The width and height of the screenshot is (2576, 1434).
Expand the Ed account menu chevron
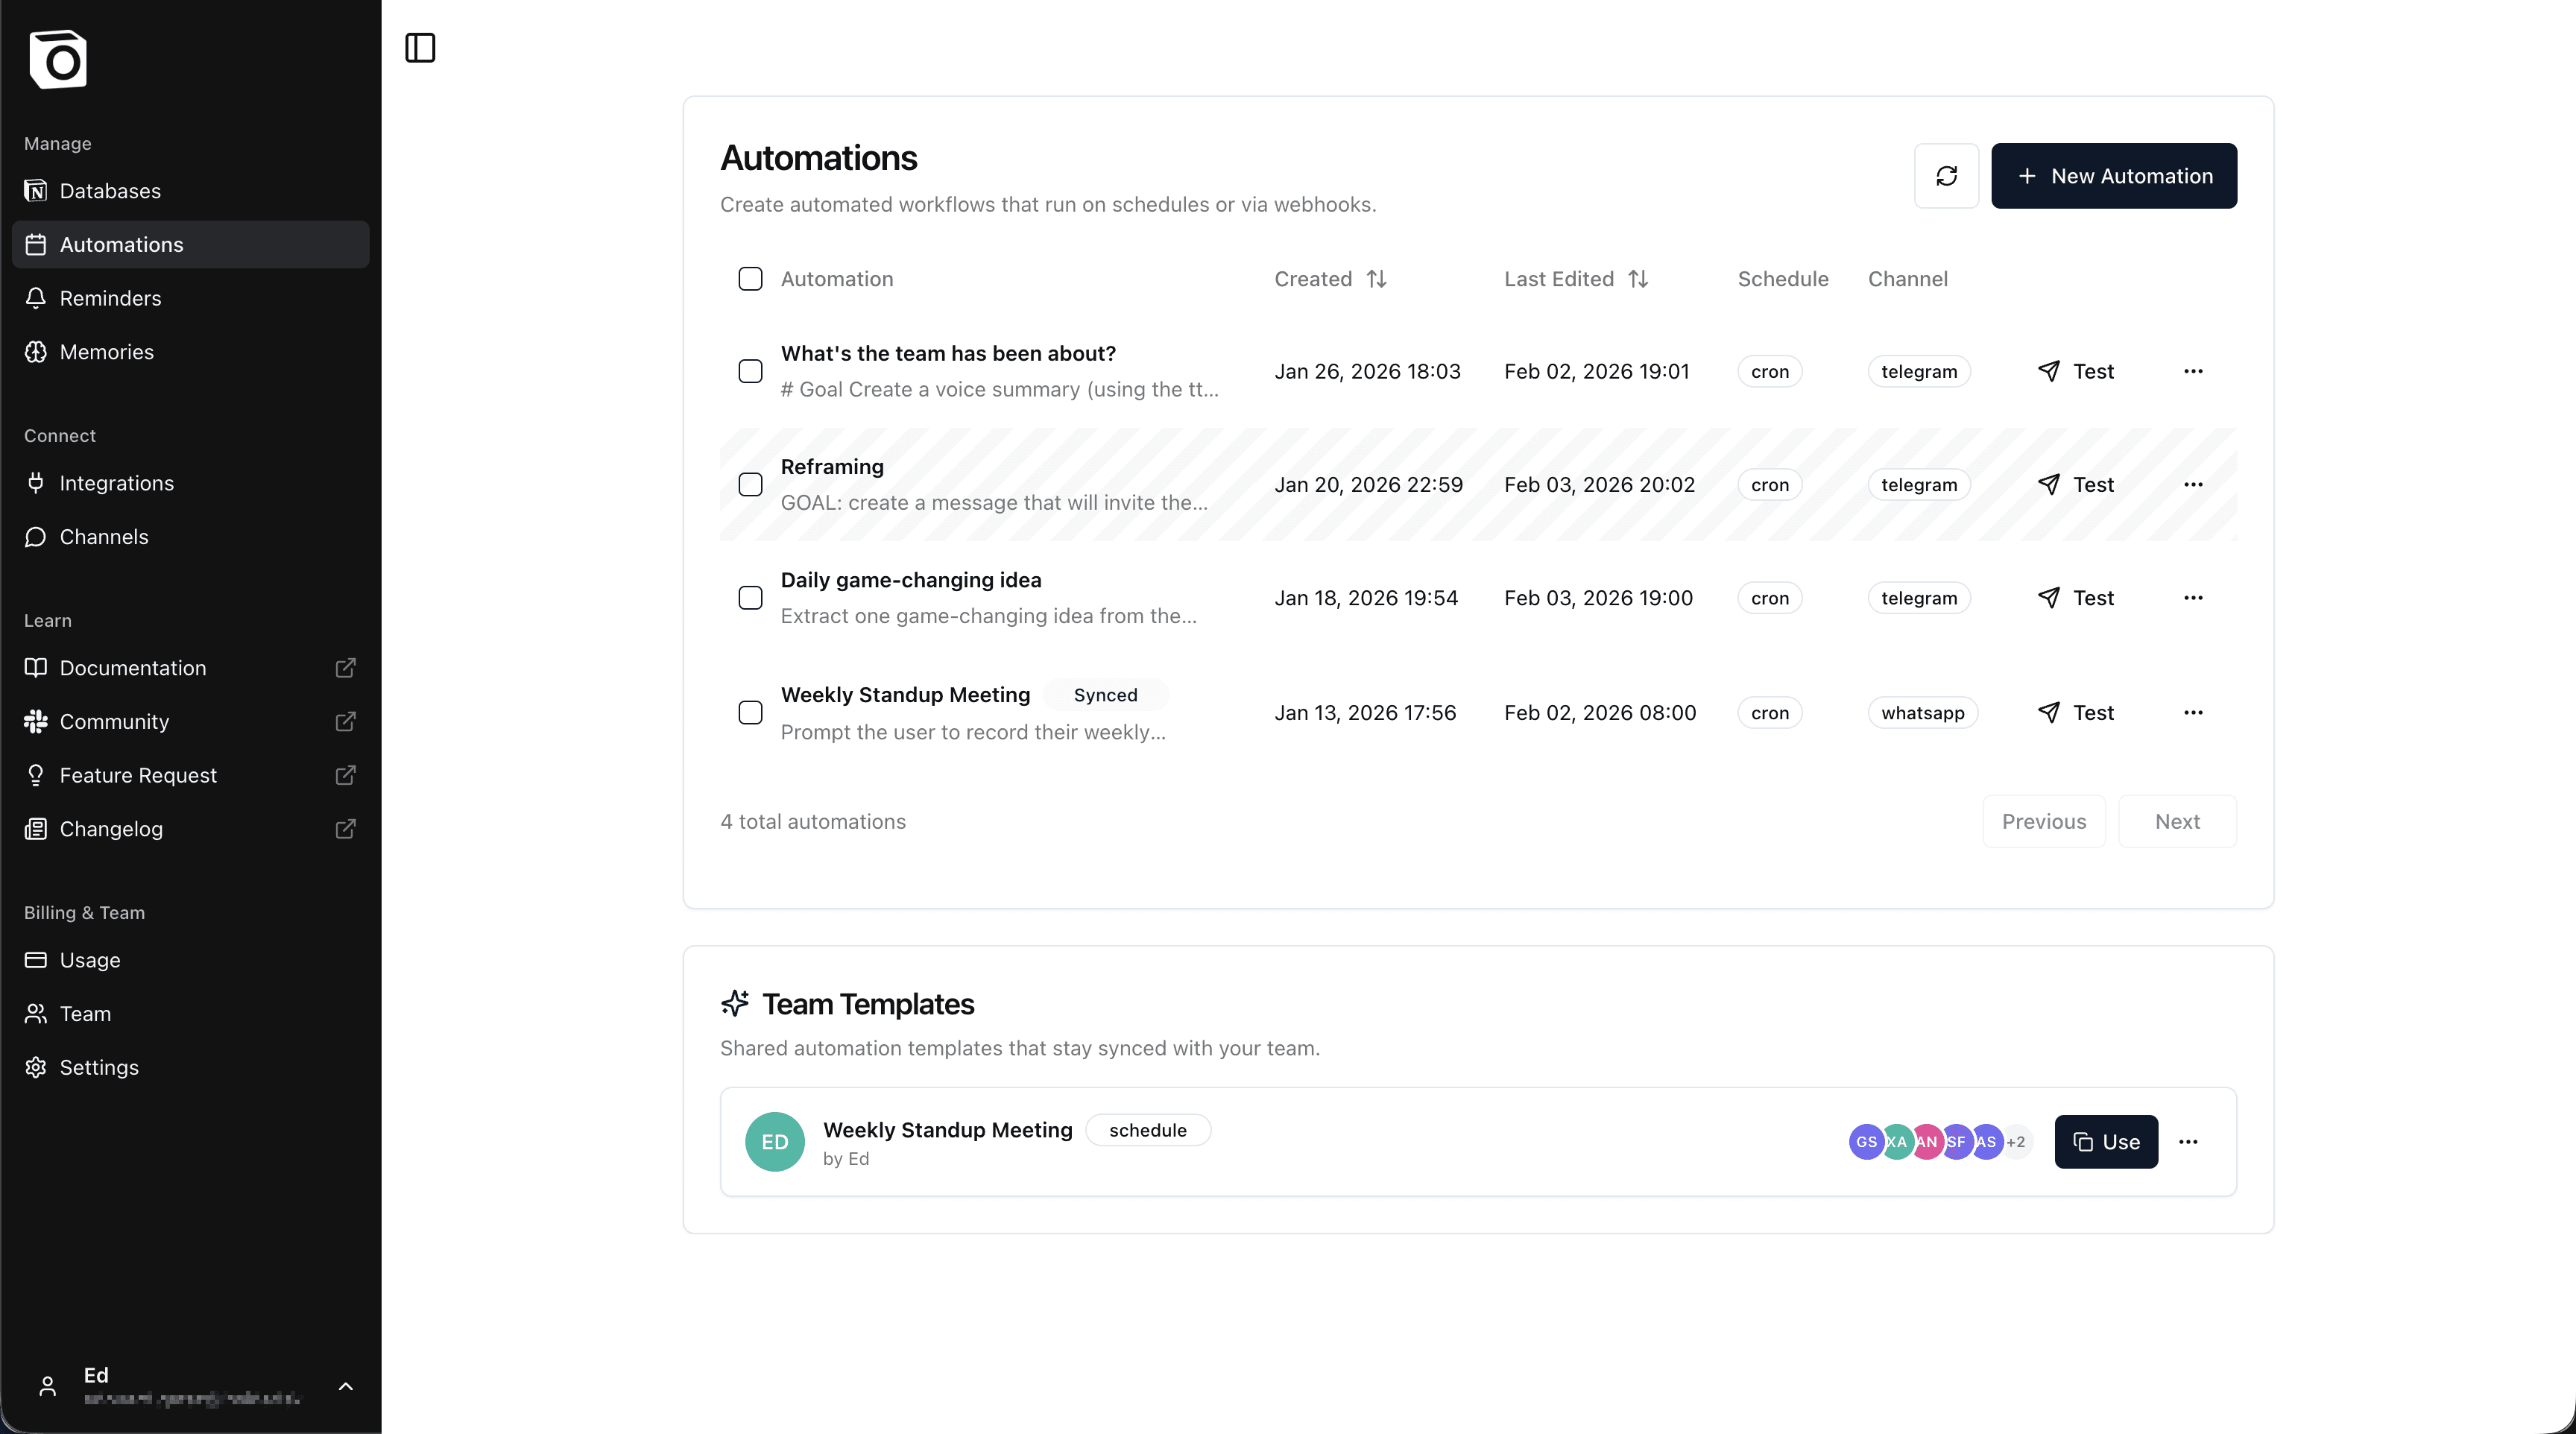pyautogui.click(x=345, y=1386)
